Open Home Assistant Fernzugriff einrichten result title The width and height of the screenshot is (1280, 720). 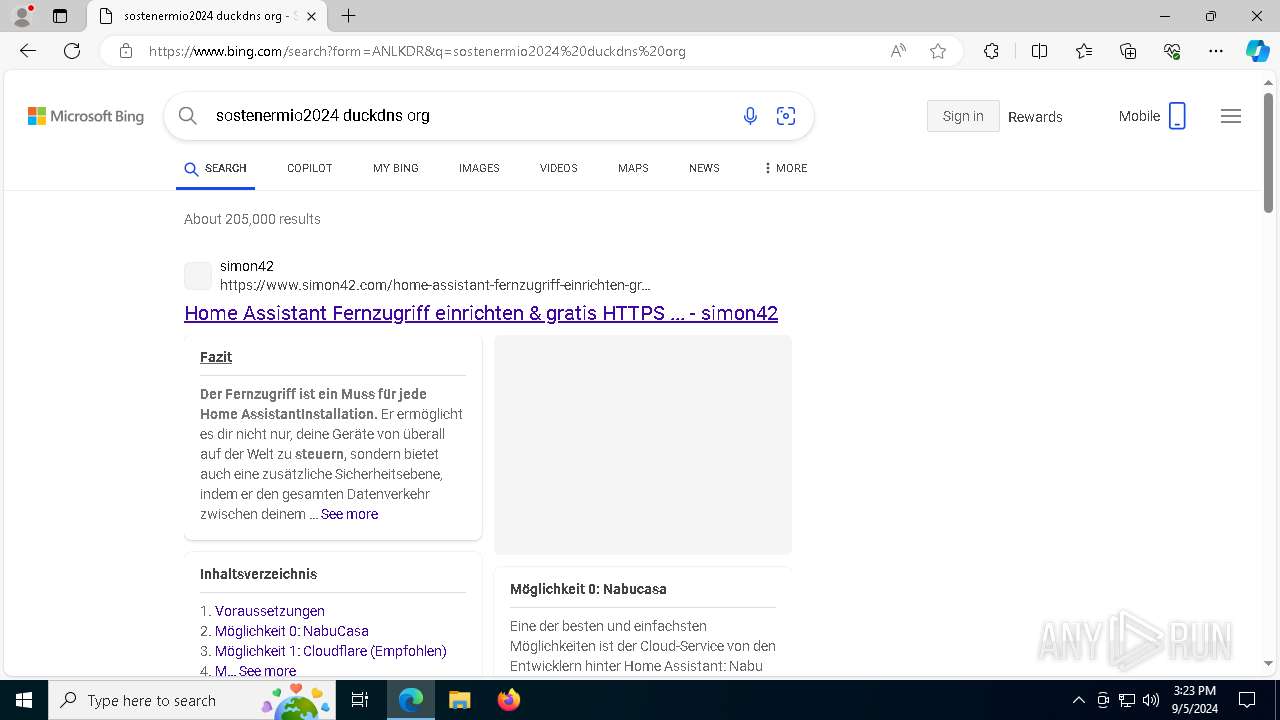[481, 313]
